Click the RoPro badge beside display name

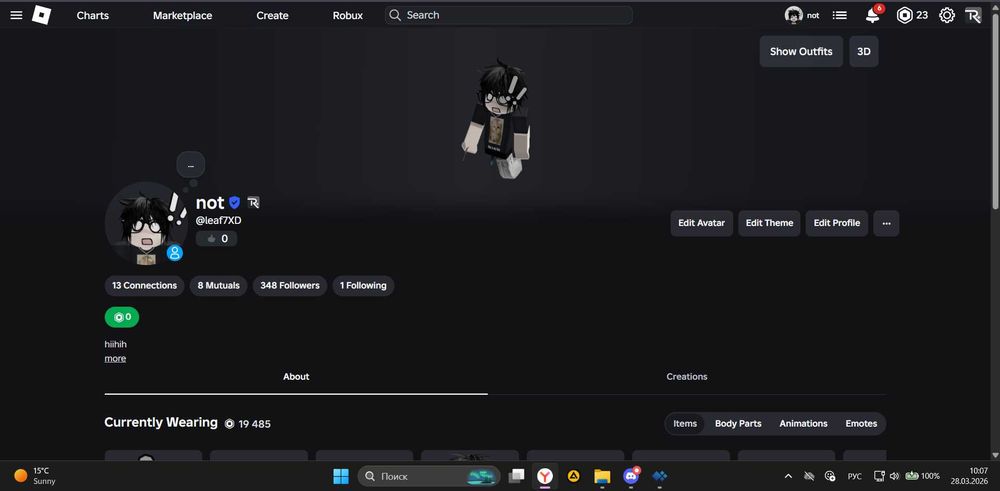tap(253, 203)
